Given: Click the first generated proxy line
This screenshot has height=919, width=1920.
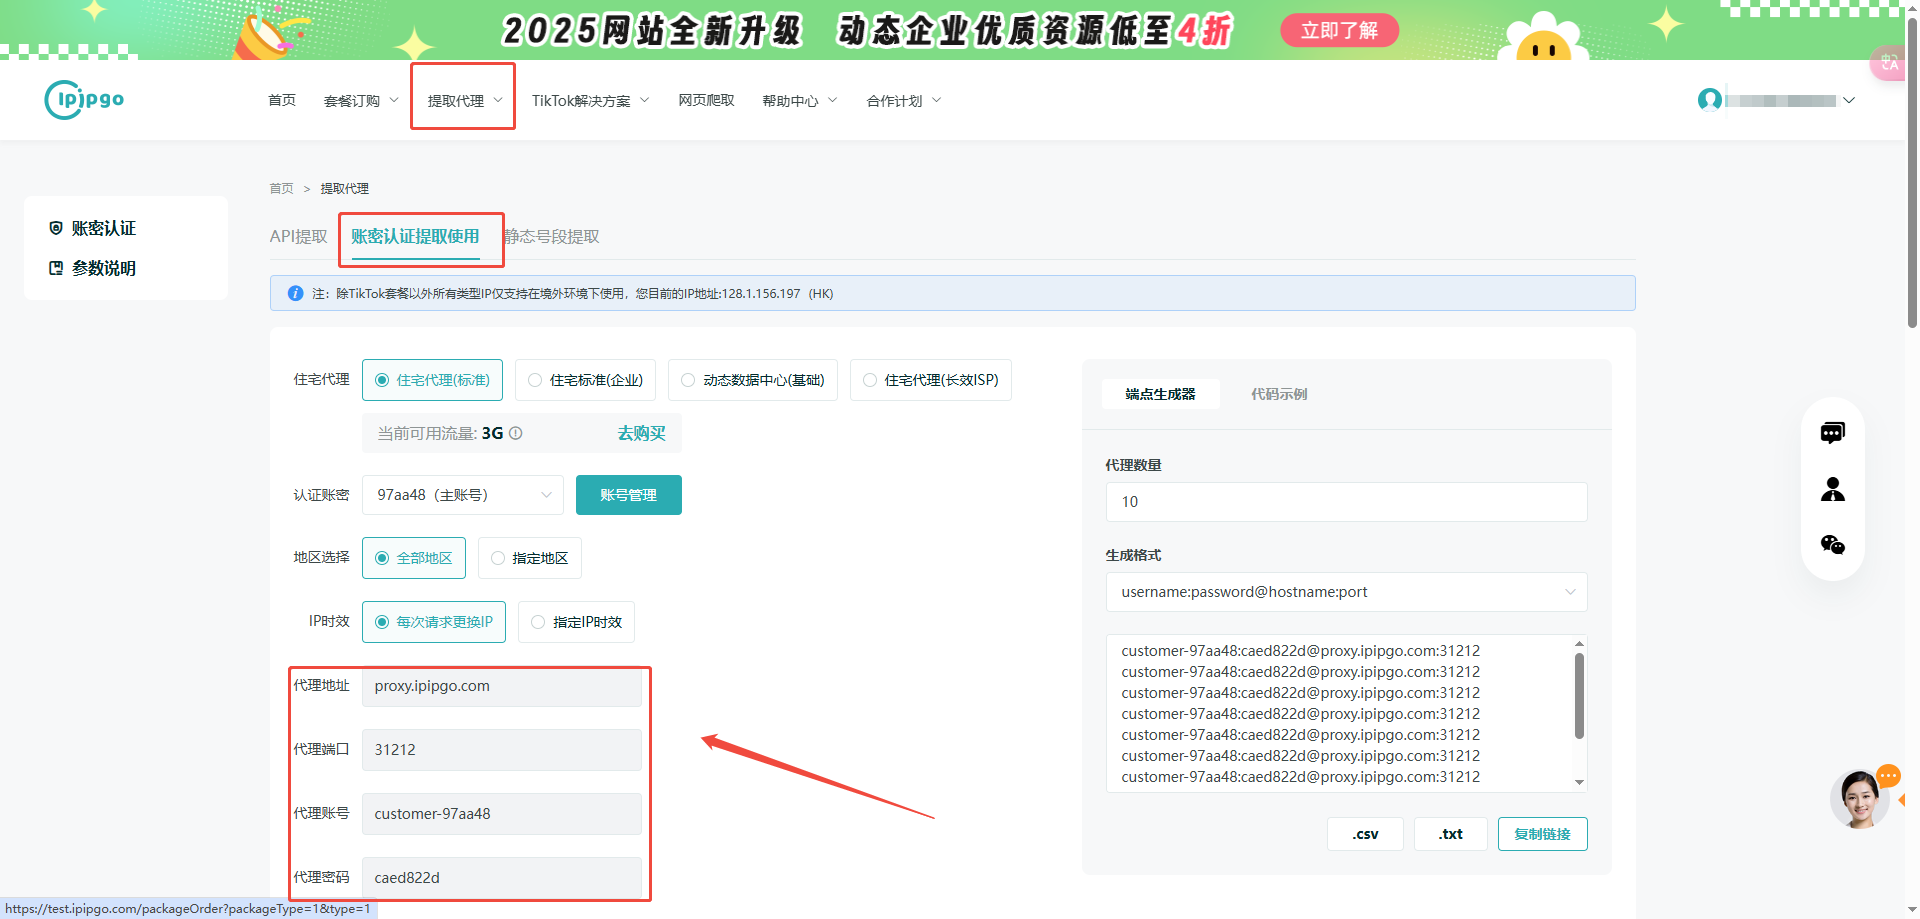Looking at the screenshot, I should pos(1301,651).
